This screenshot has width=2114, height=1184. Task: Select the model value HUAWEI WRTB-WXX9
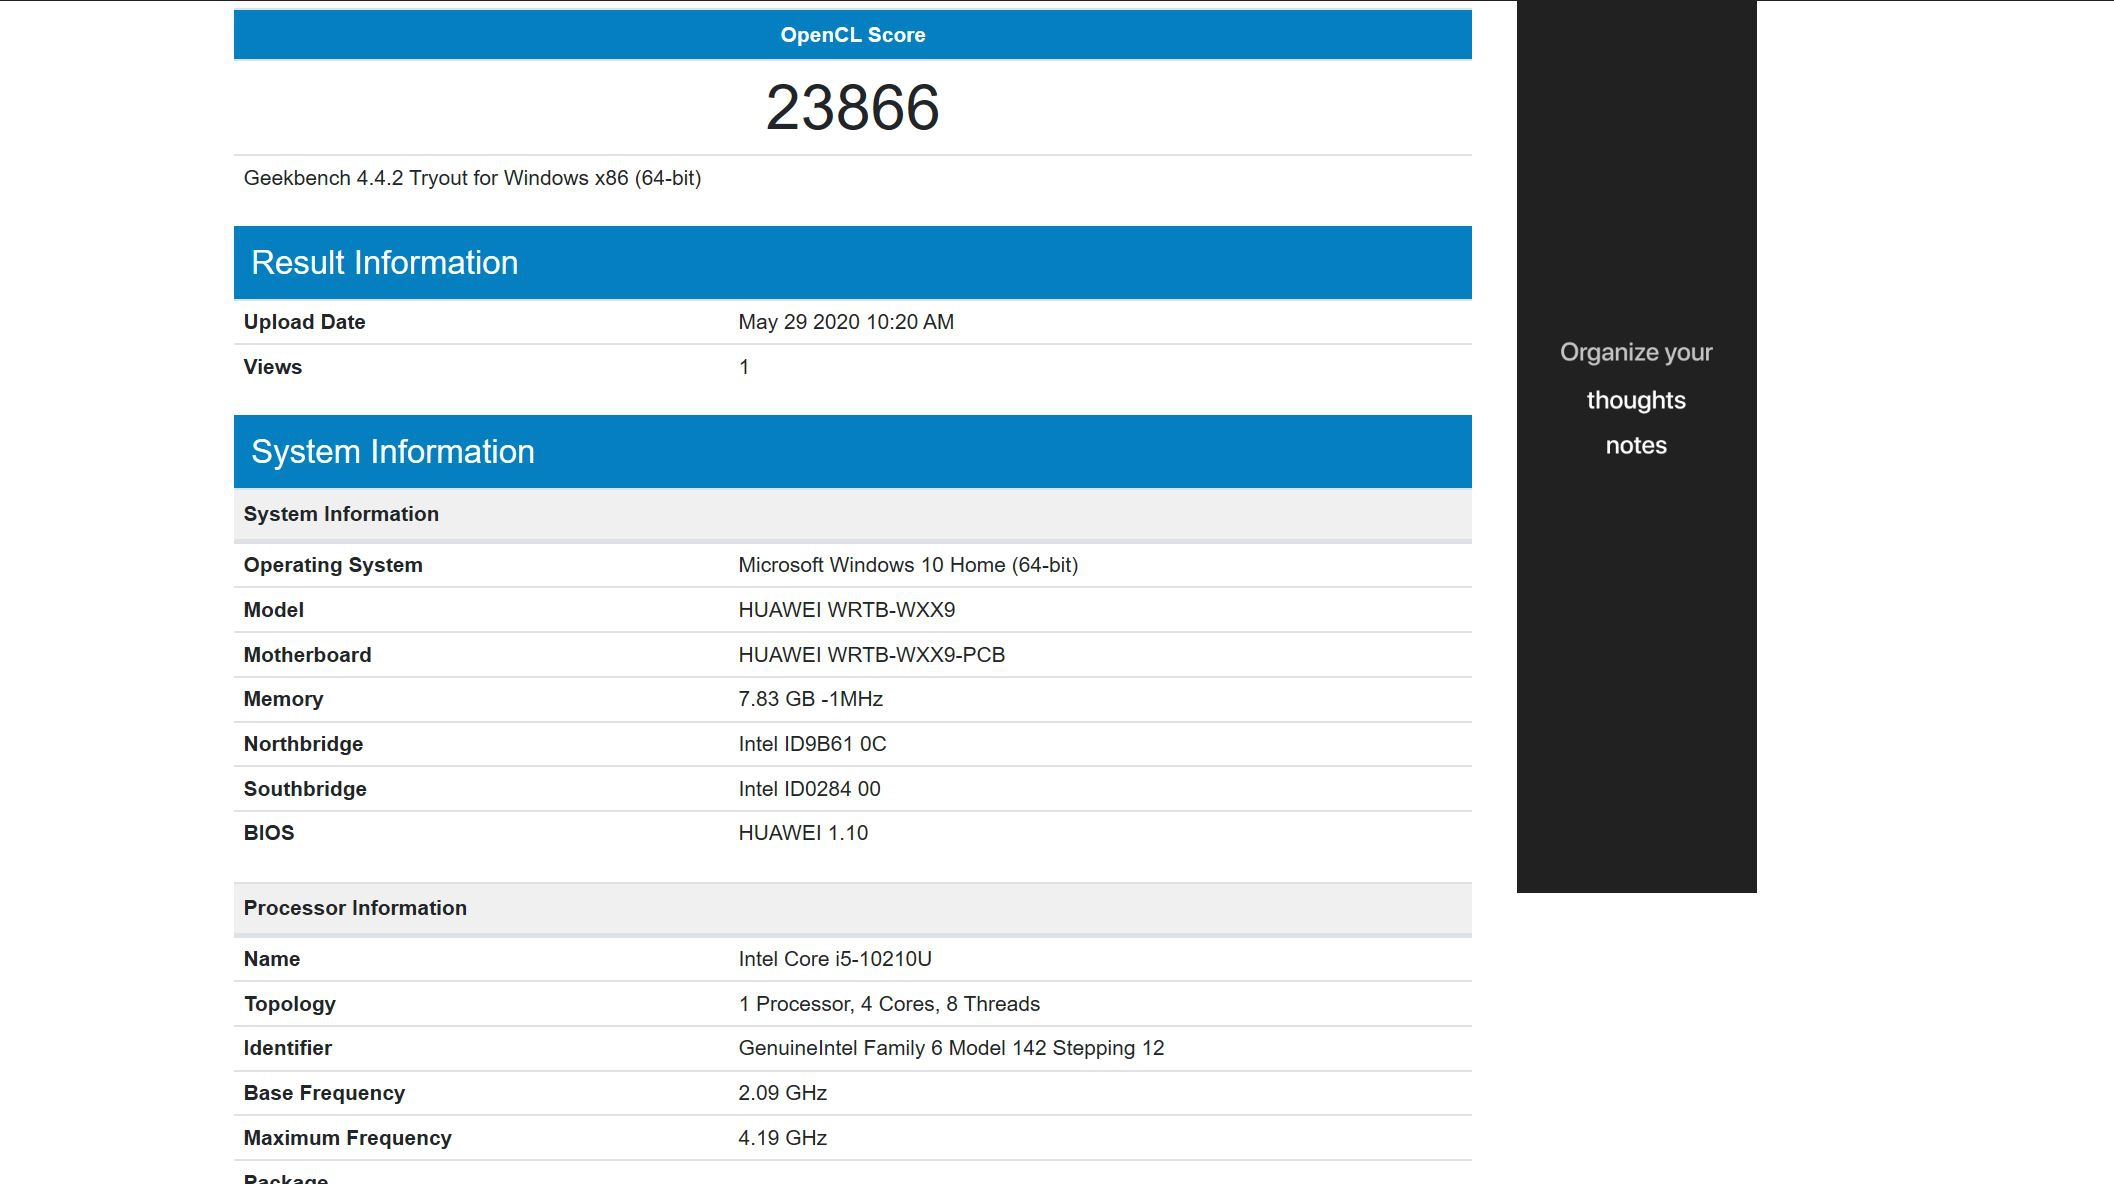pos(846,610)
